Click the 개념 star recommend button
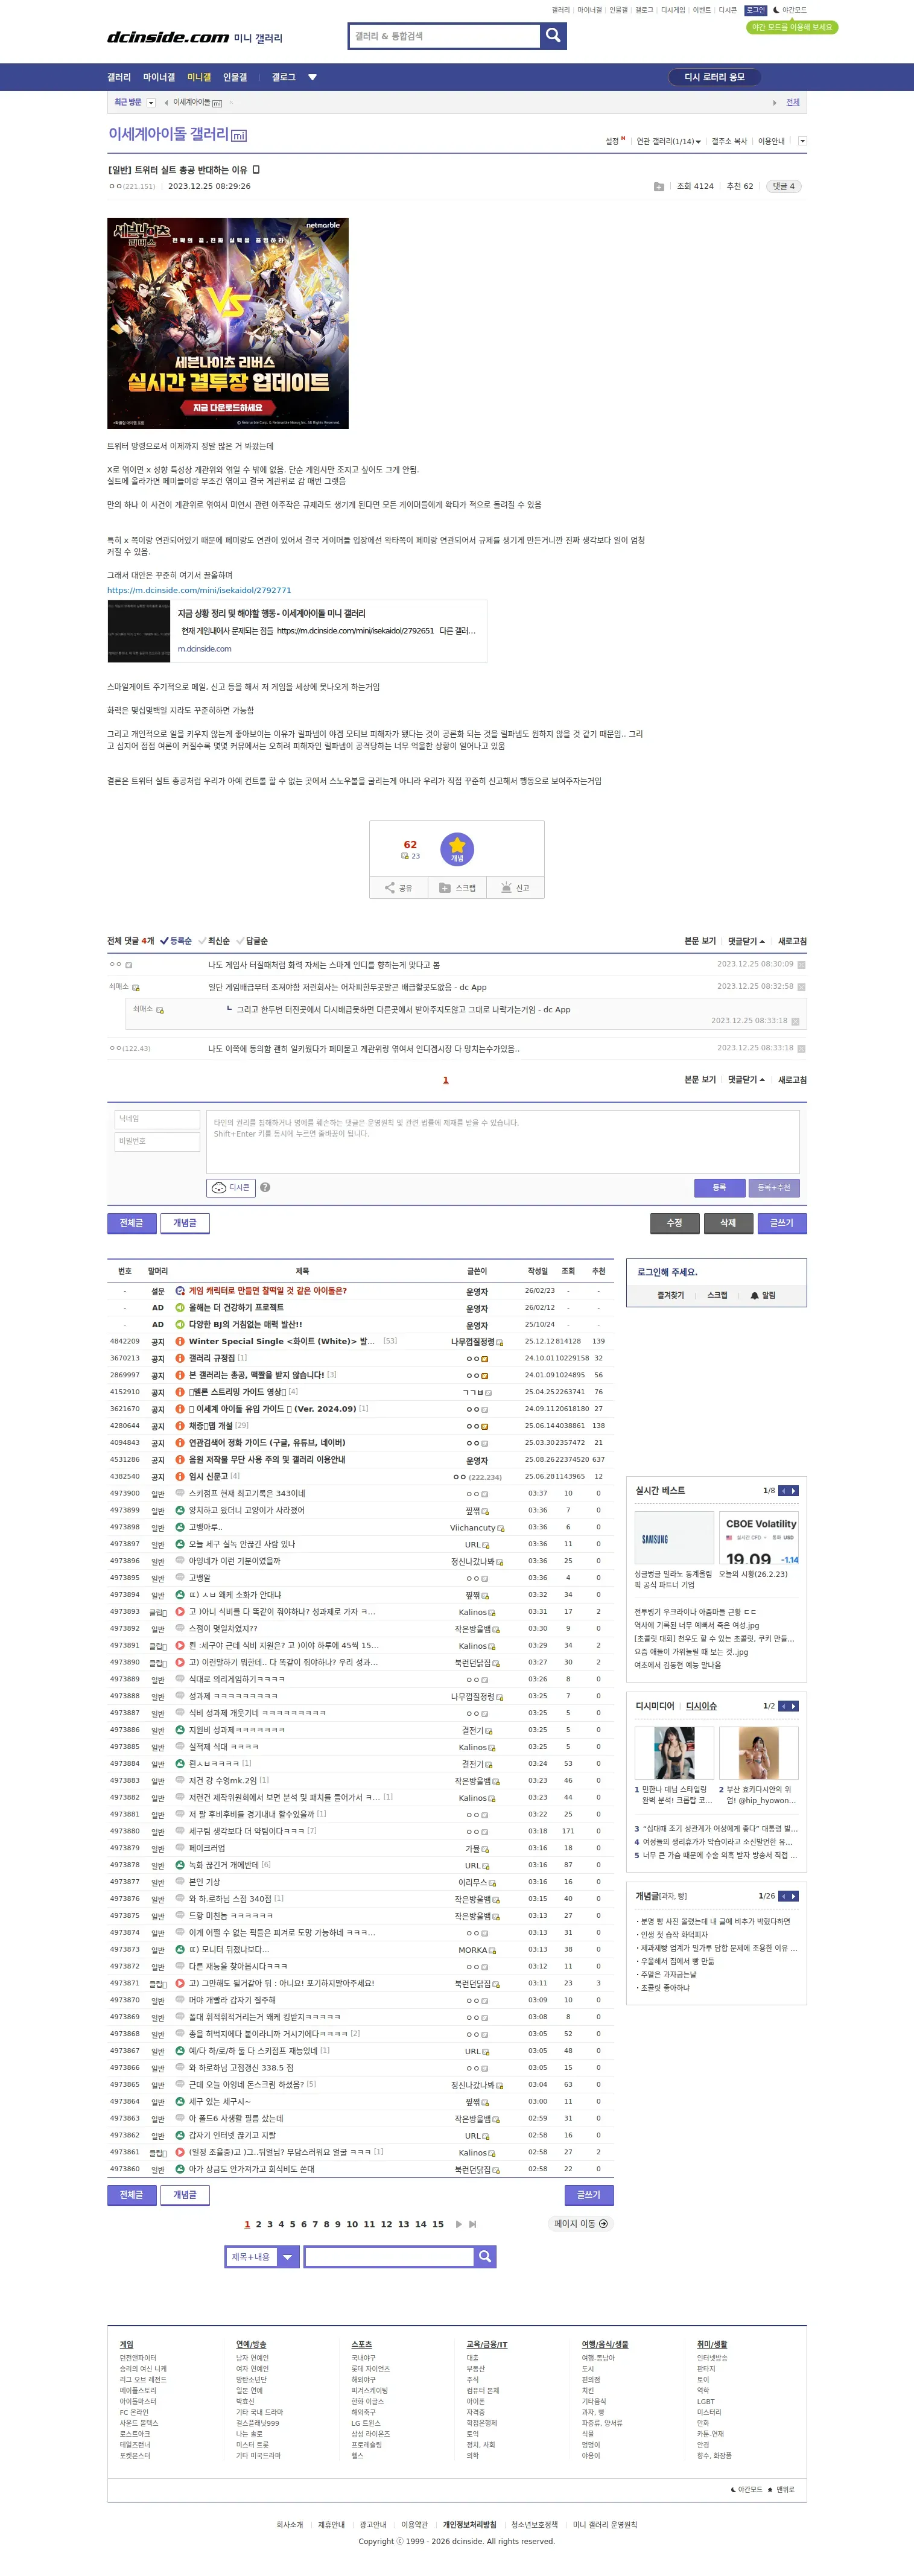 point(456,849)
